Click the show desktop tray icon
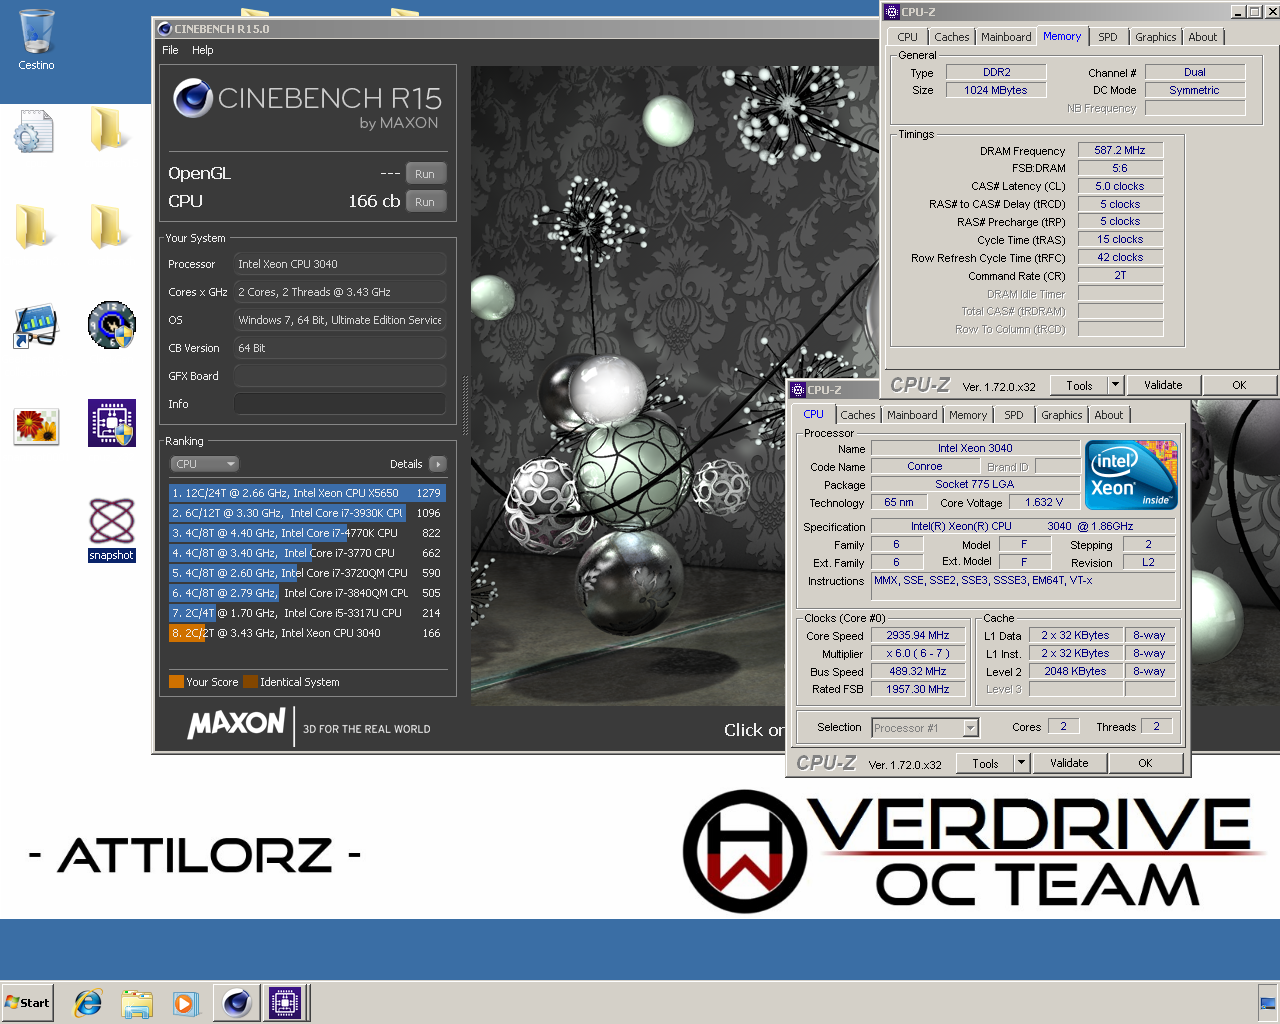The image size is (1280, 1024). [1268, 1003]
